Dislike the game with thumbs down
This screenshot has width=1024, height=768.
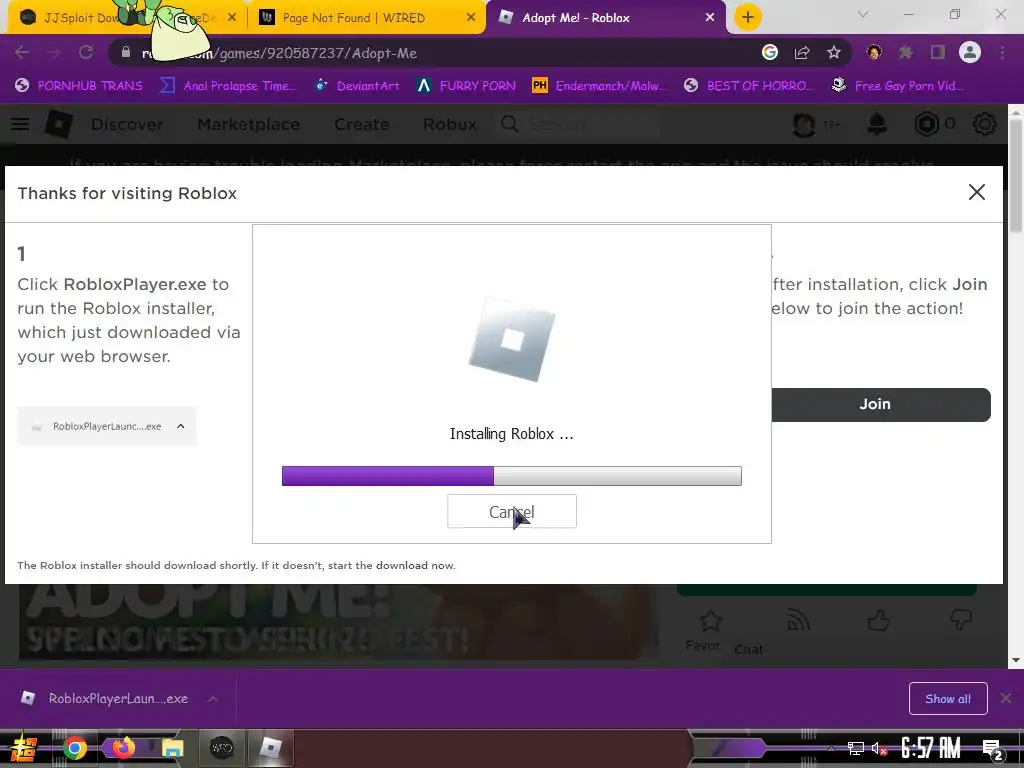point(961,620)
